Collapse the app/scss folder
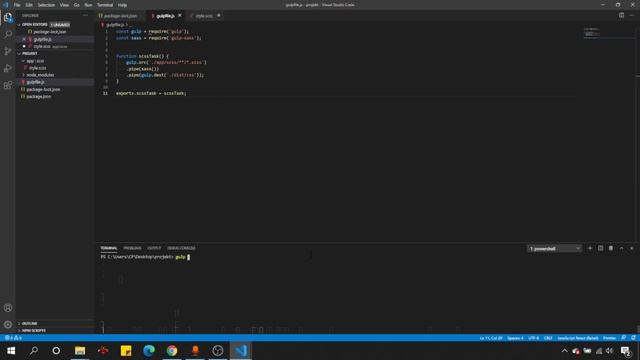Screen dimensions: 640x360 click(x=23, y=61)
